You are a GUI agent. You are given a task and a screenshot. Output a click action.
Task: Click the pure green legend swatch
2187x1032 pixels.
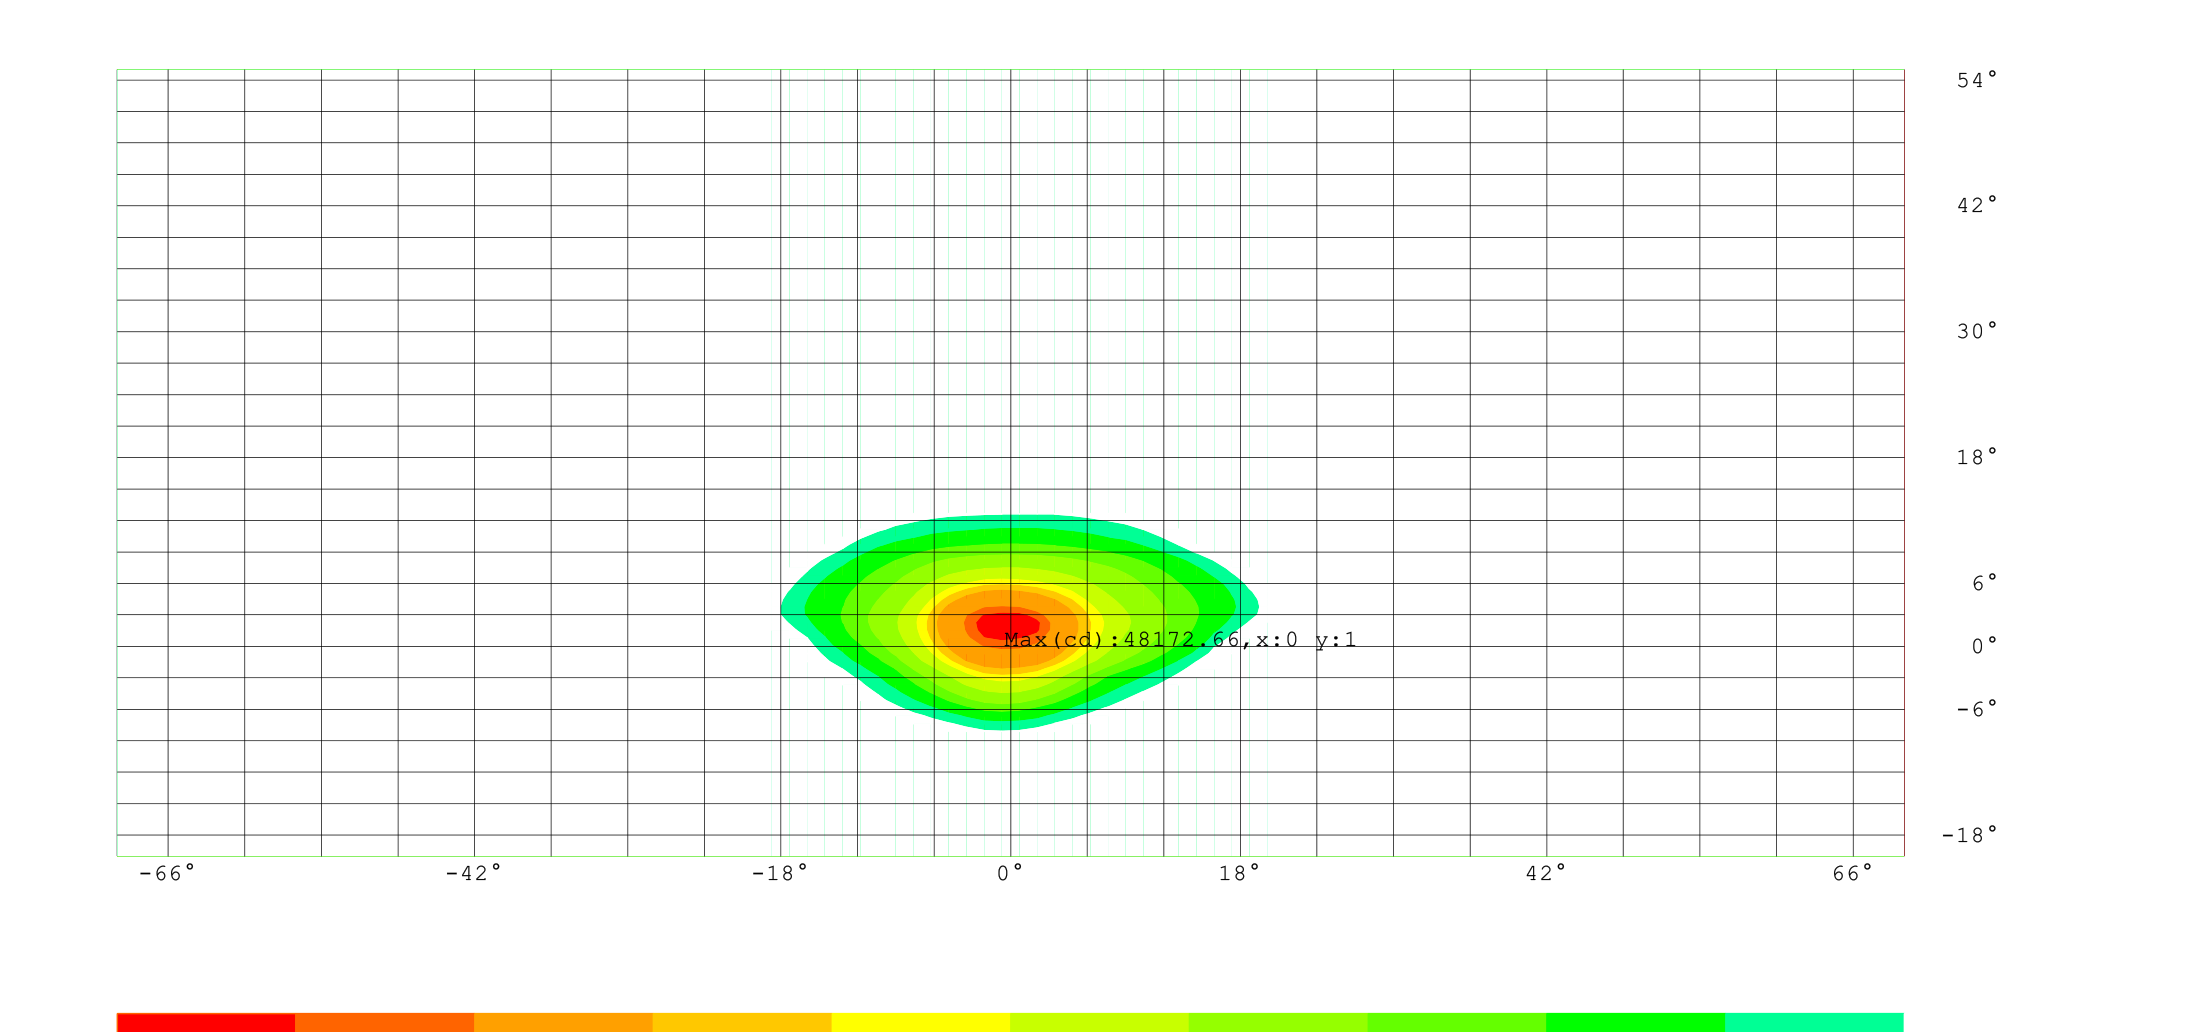1636,1022
